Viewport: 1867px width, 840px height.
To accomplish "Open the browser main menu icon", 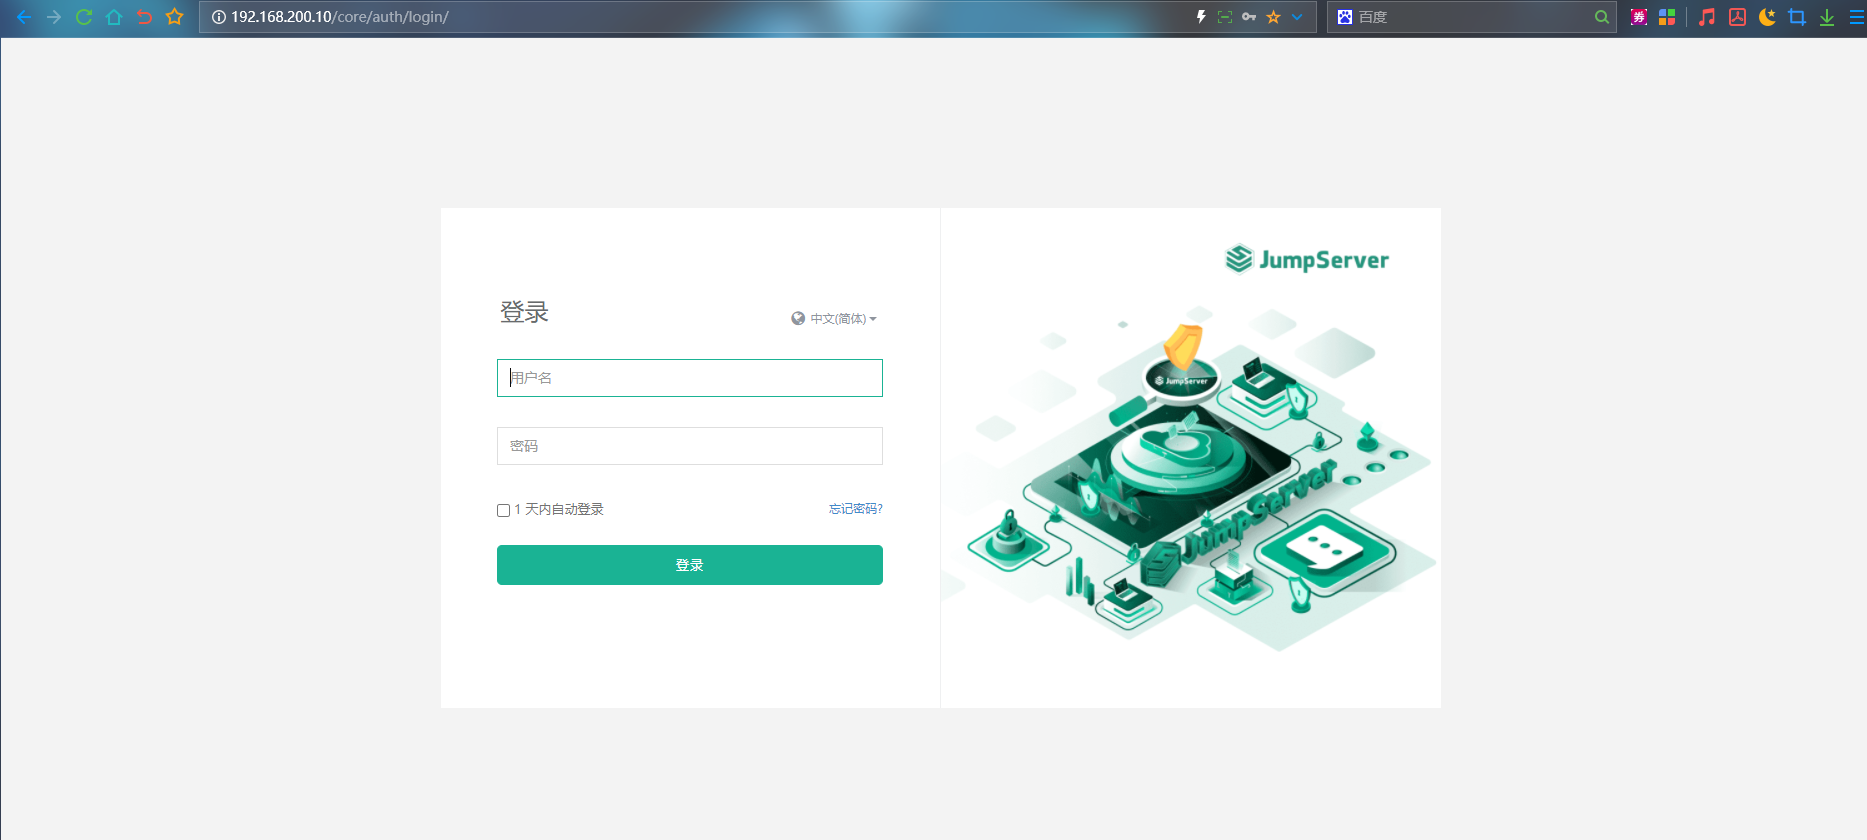I will click(1856, 17).
